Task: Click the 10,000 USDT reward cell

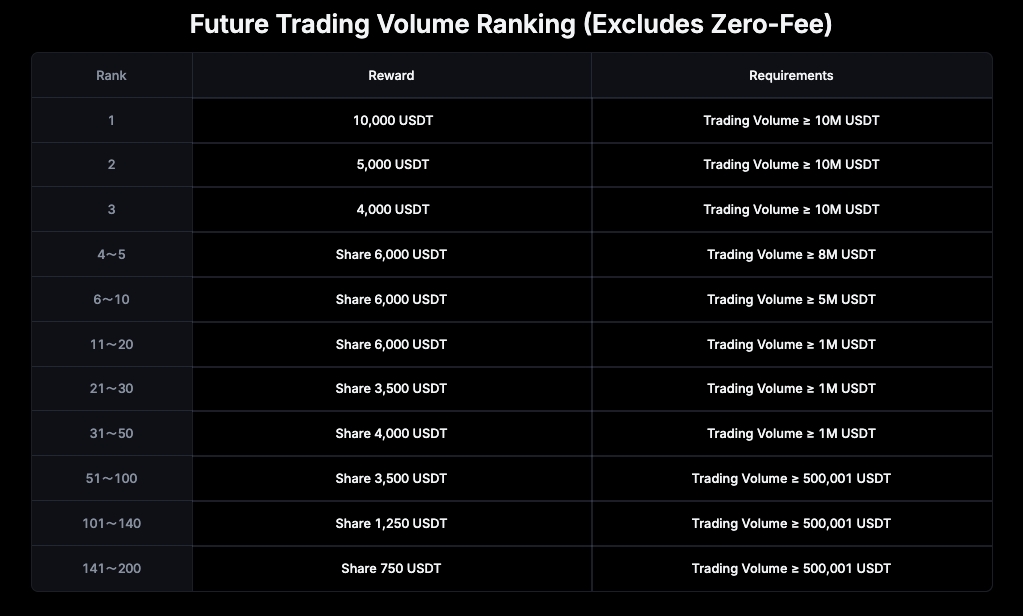Action: click(x=391, y=120)
